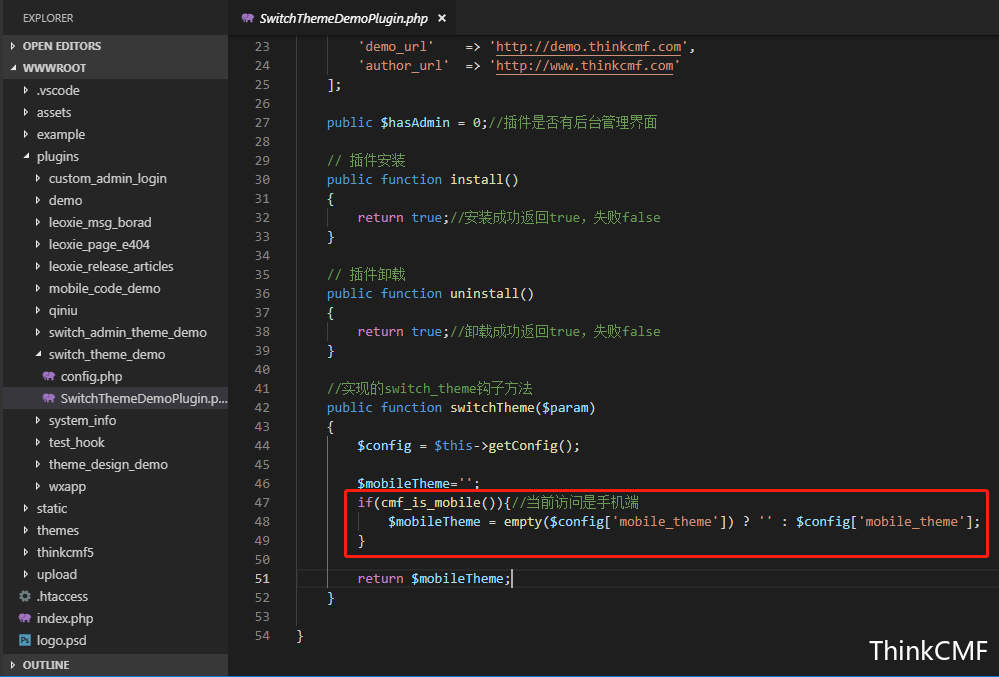Viewport: 999px width, 677px height.
Task: Click the PHP icon beside index.php
Action: [25, 618]
